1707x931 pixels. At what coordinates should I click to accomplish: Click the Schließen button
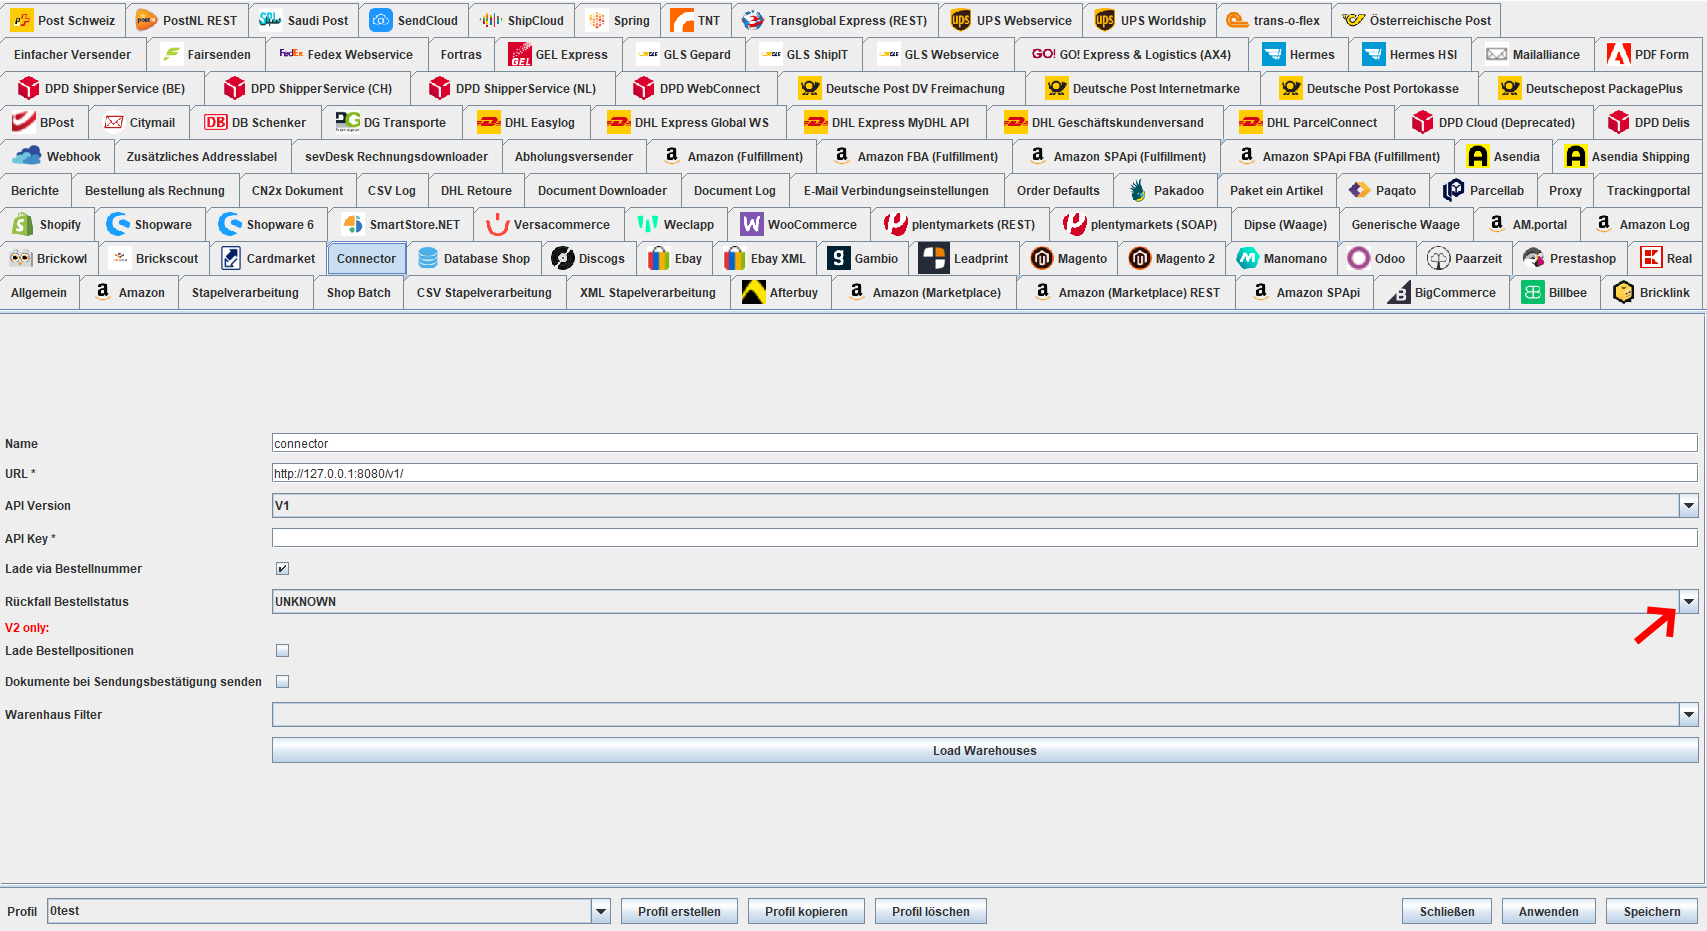[1447, 911]
